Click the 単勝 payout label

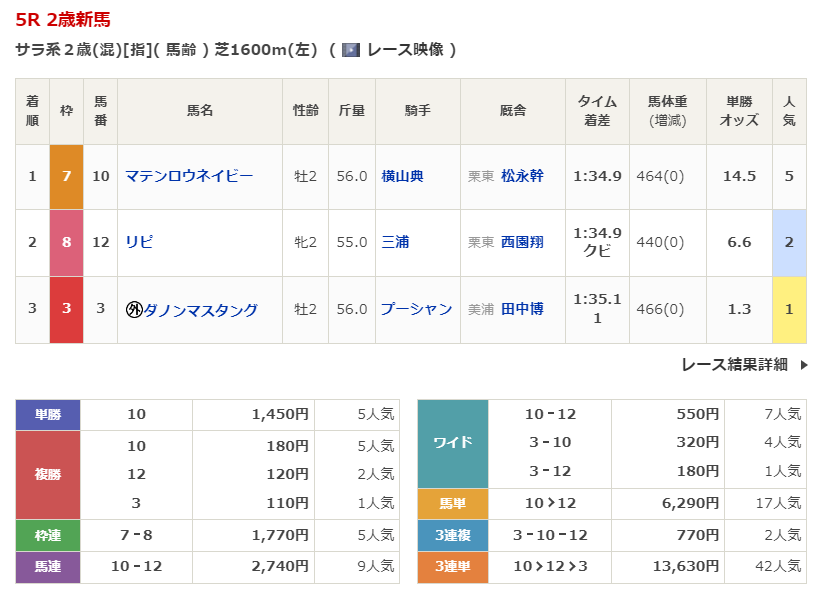[x=48, y=414]
